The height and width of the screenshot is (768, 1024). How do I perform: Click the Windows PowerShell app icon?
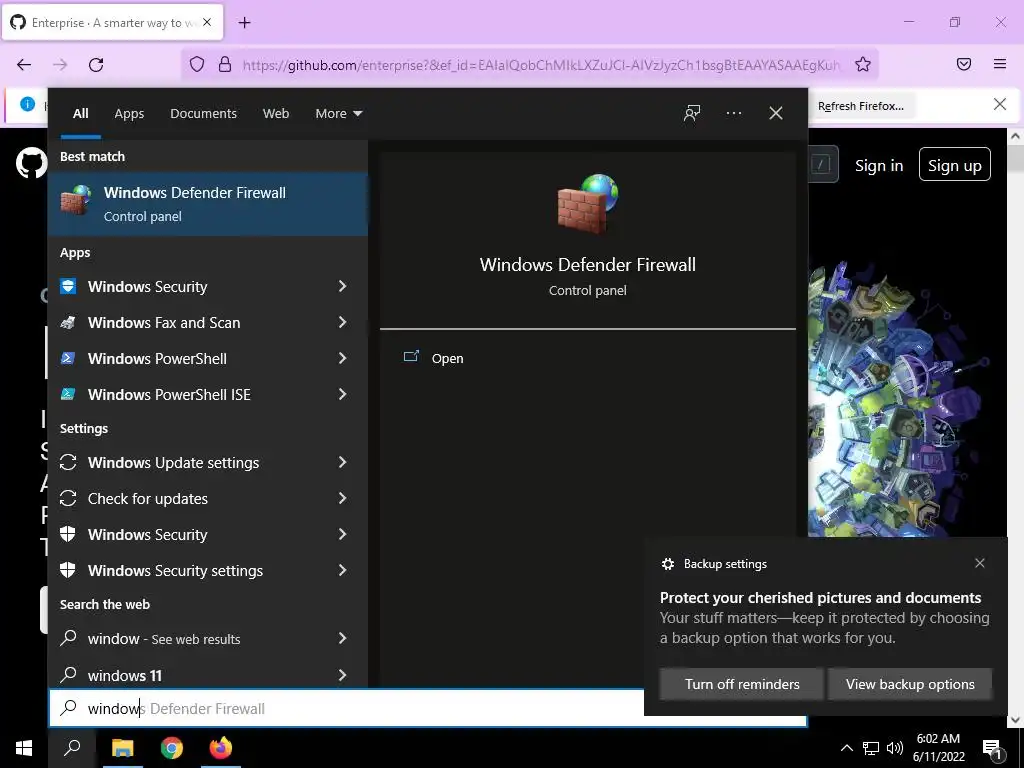68,358
